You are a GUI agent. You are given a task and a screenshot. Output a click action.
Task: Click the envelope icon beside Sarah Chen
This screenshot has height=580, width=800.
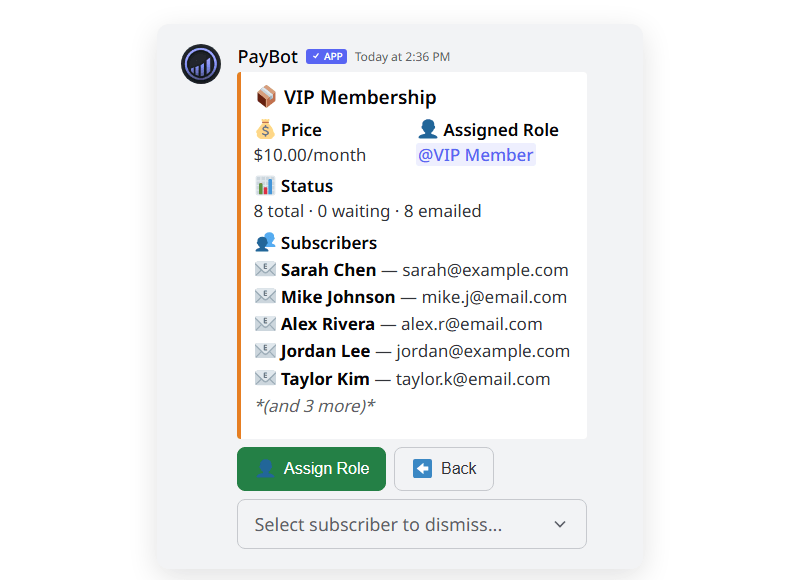(x=265, y=269)
